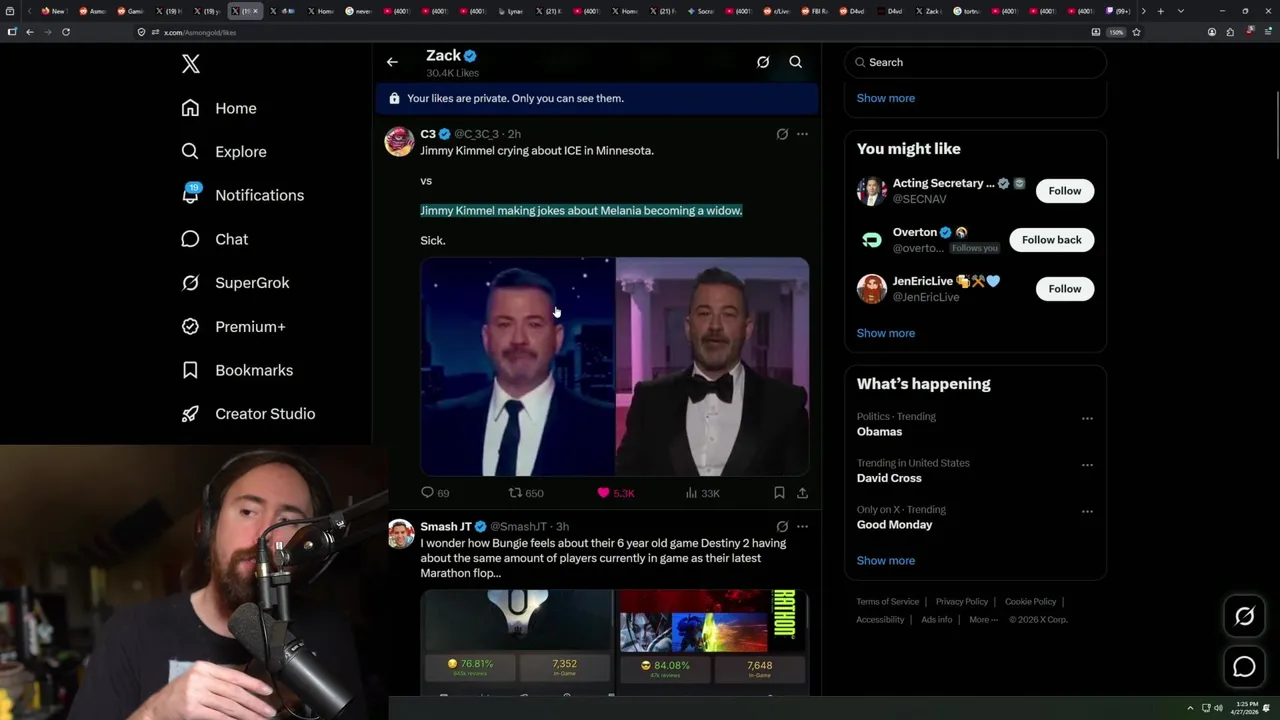Viewport: 1280px width, 720px height.
Task: Open more options for Good Monday trend
Action: pos(1087,512)
